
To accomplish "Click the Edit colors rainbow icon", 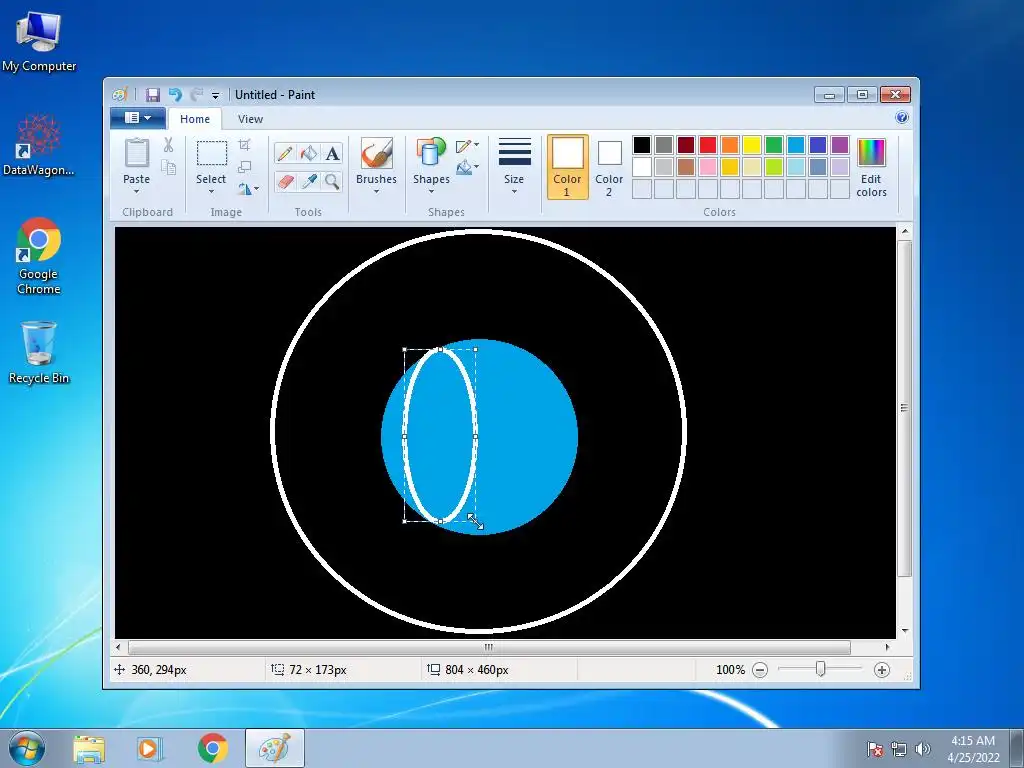I will (871, 153).
